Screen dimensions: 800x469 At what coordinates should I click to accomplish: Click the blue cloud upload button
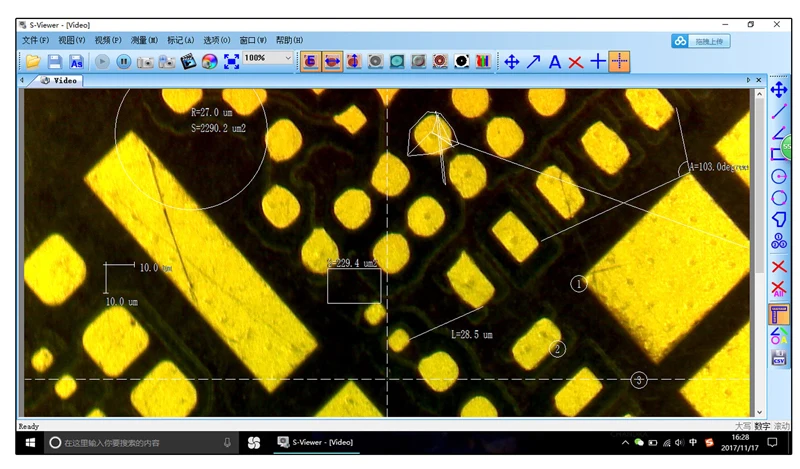coord(701,41)
